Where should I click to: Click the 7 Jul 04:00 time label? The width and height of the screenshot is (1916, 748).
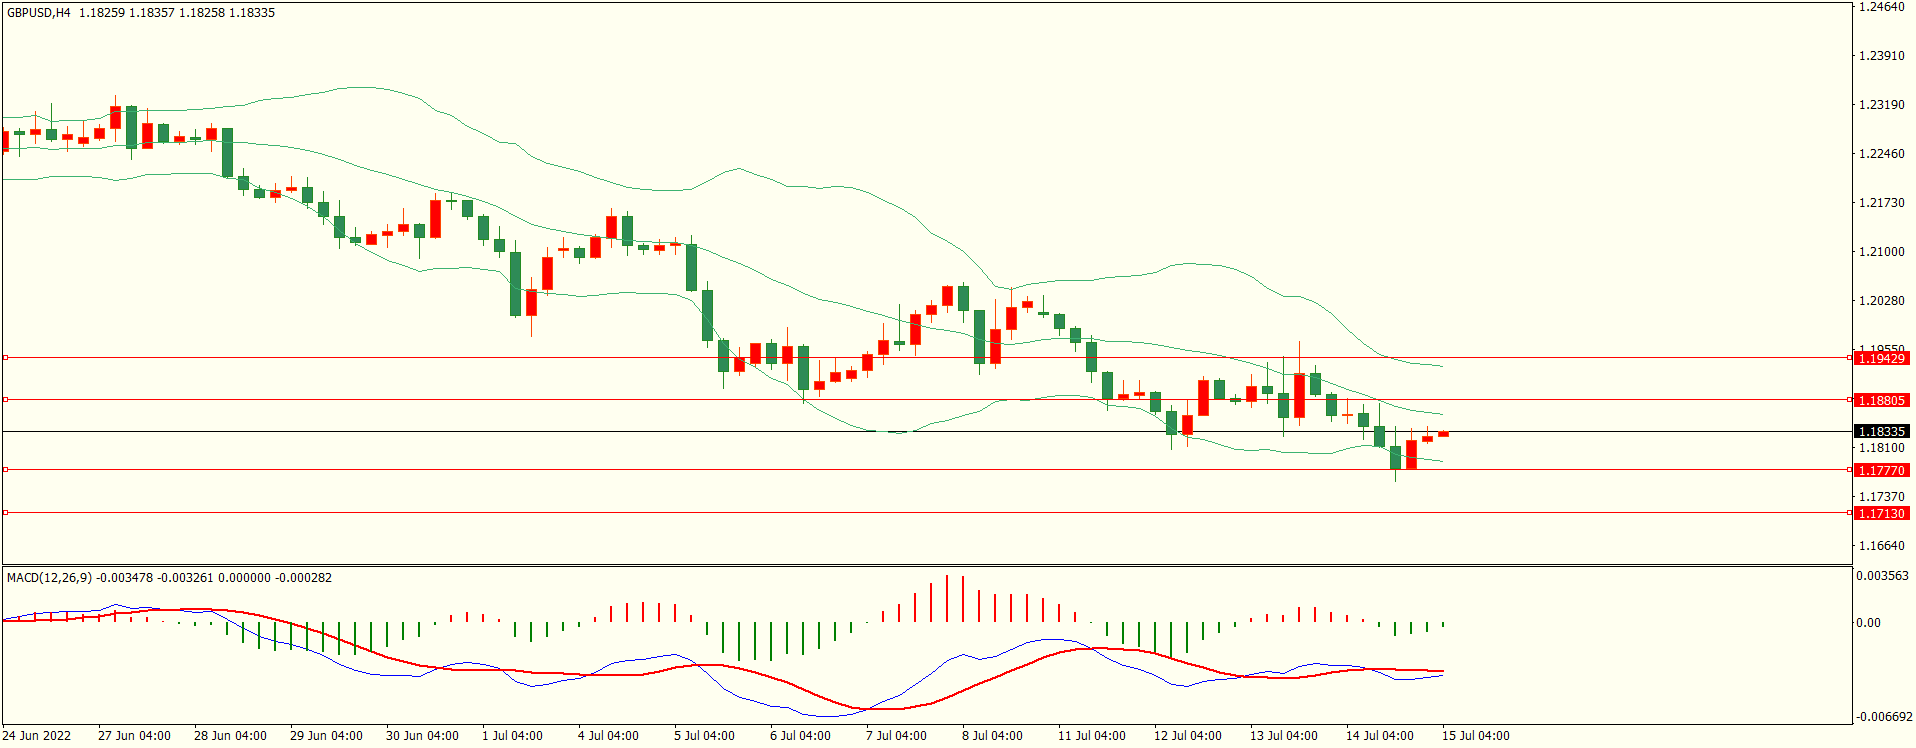(x=896, y=736)
